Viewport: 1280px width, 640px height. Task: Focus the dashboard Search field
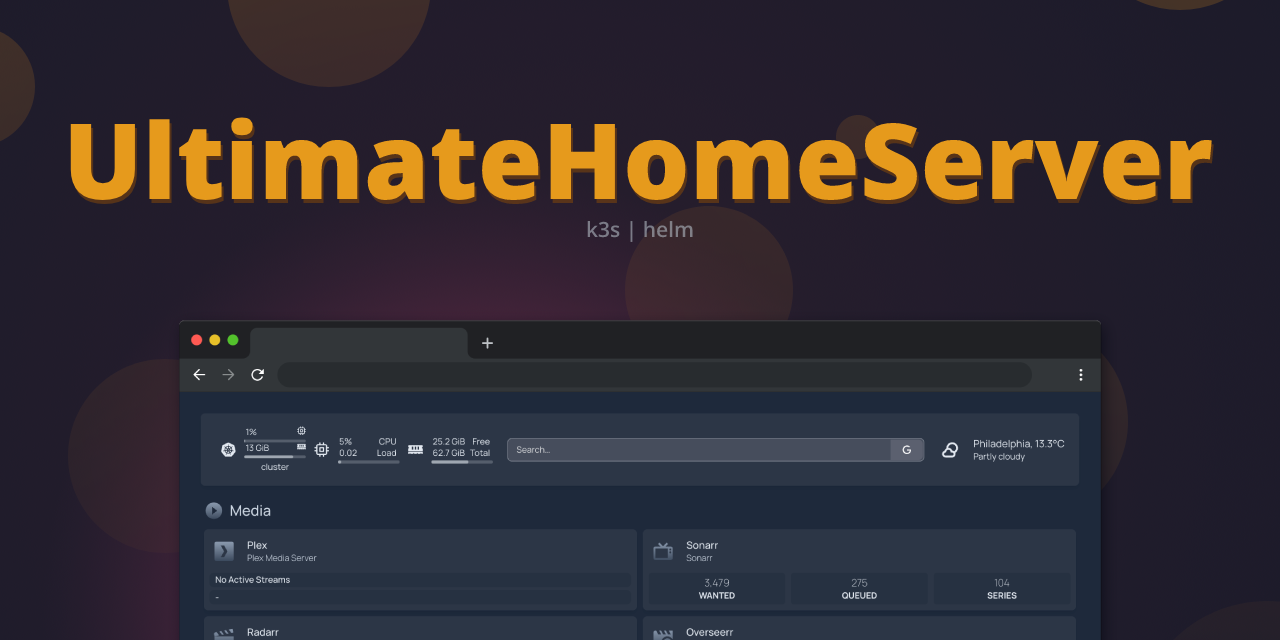point(699,450)
